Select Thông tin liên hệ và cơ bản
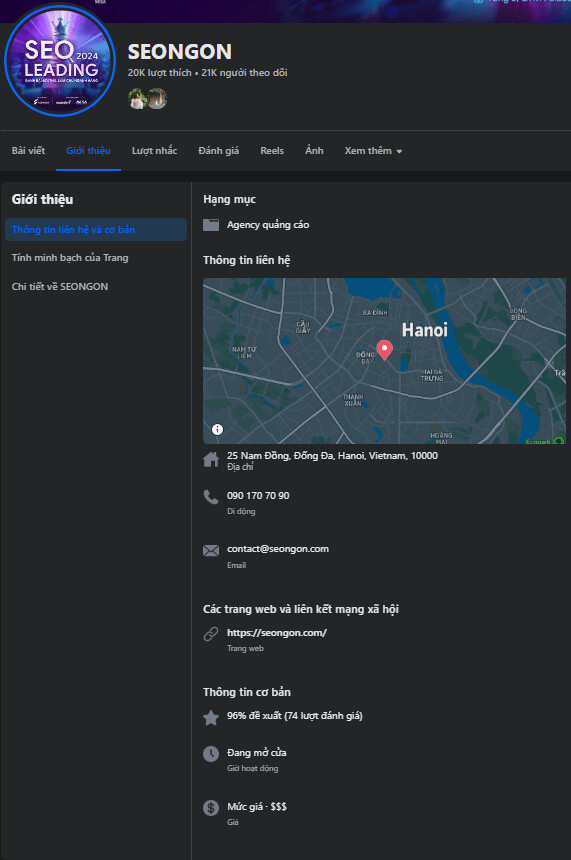 pos(96,230)
